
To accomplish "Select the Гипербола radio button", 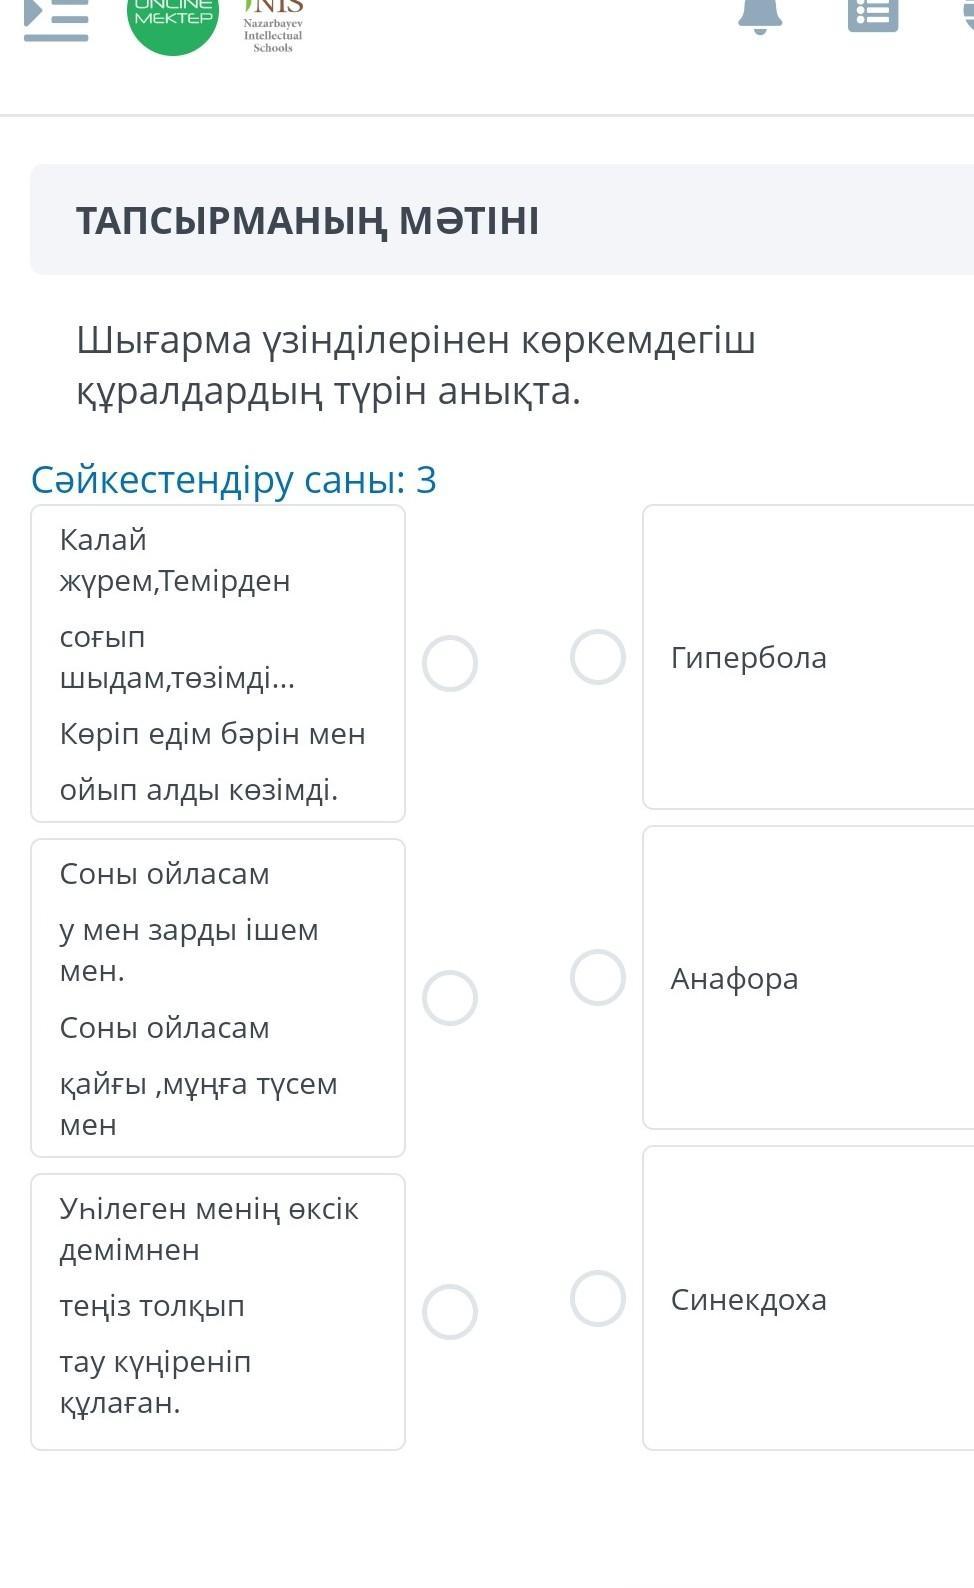I will click(x=598, y=657).
